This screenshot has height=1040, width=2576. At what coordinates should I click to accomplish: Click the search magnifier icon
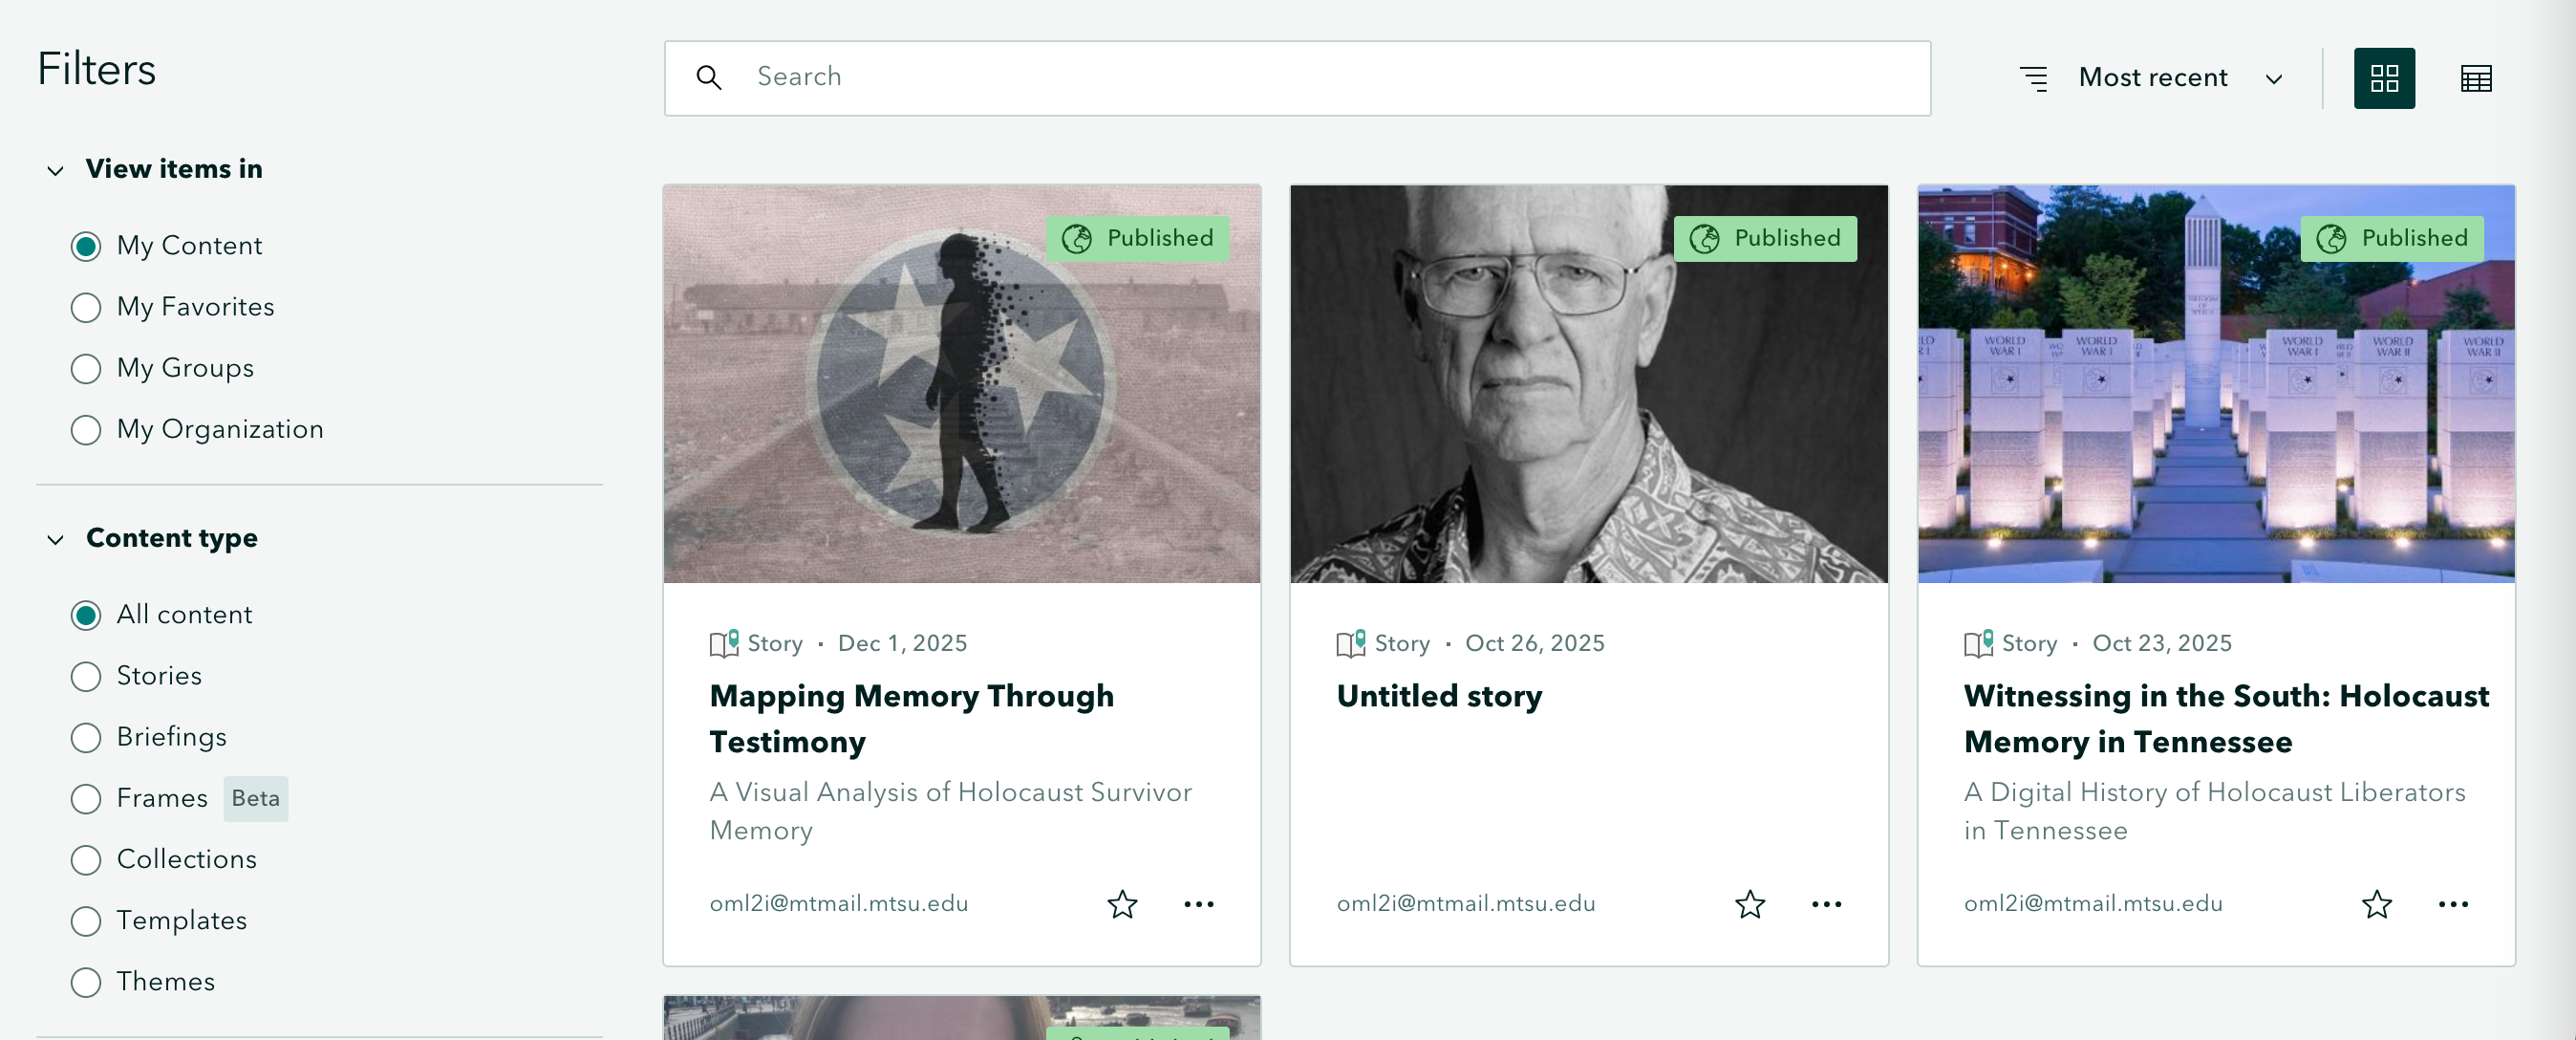709,78
